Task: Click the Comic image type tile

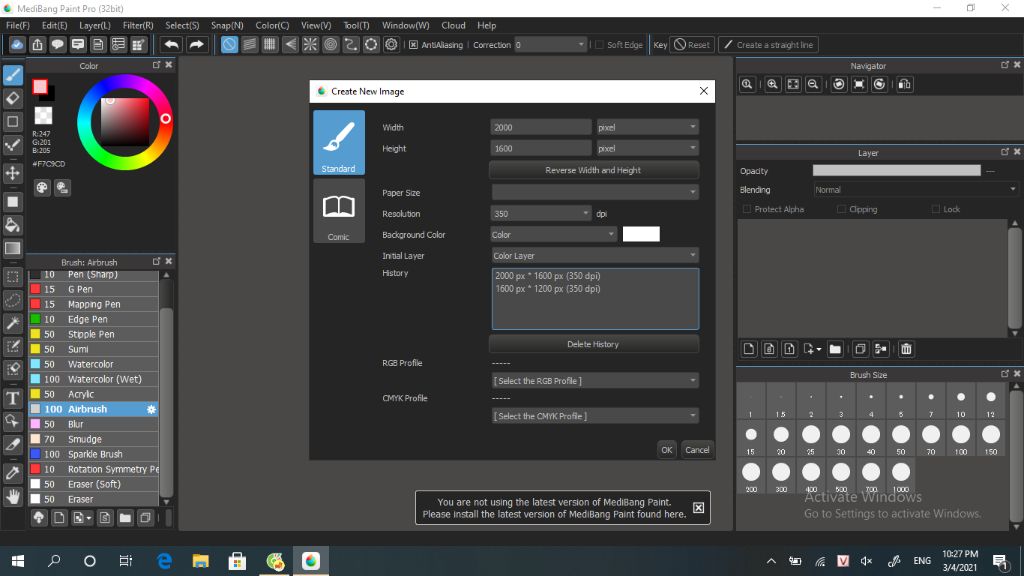Action: coord(339,211)
